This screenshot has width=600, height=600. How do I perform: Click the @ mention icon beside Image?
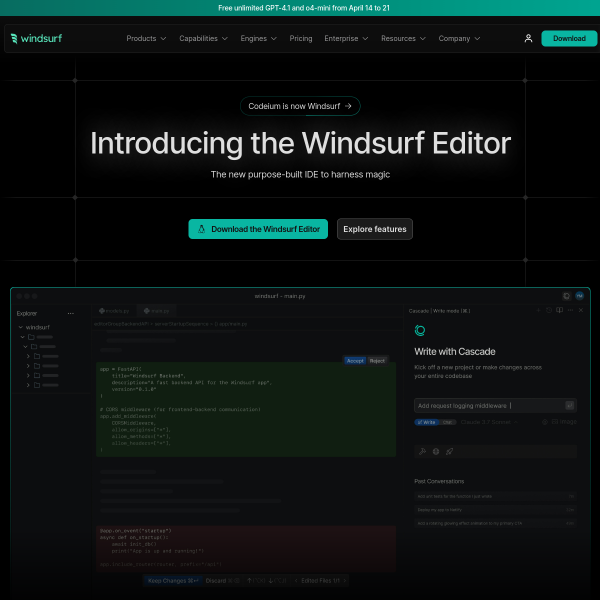(x=545, y=422)
